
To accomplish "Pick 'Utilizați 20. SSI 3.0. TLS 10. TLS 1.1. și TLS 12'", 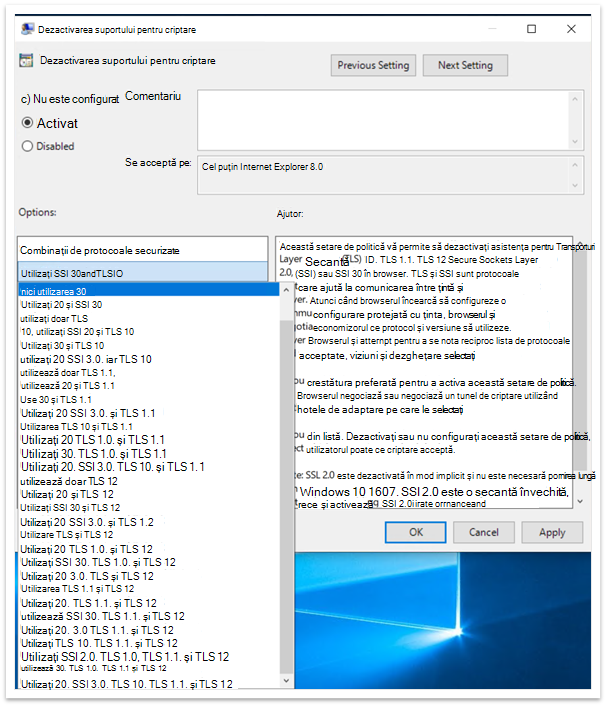I will [x=149, y=683].
